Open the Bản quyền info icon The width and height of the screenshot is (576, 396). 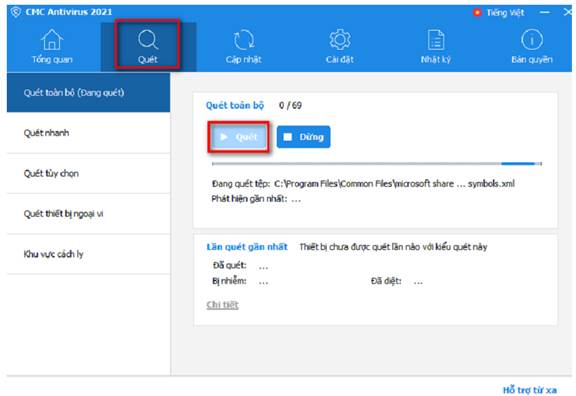(x=532, y=40)
